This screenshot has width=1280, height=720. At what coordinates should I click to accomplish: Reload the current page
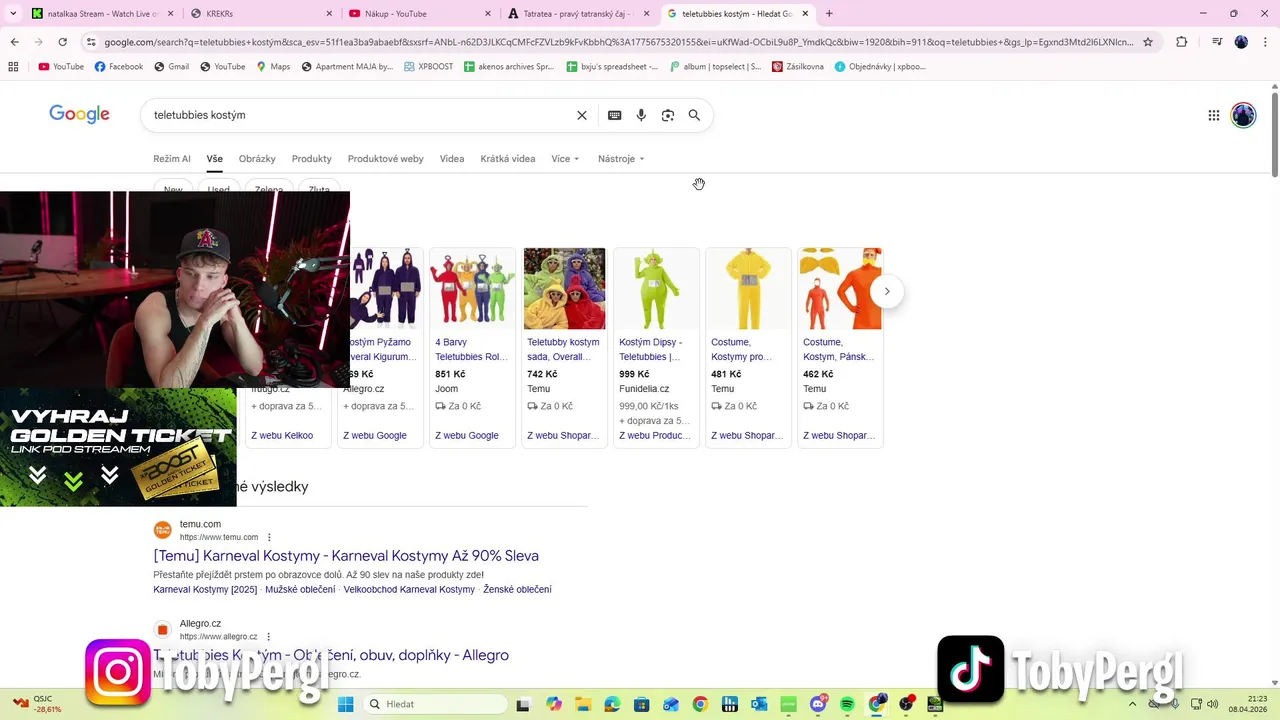click(62, 42)
